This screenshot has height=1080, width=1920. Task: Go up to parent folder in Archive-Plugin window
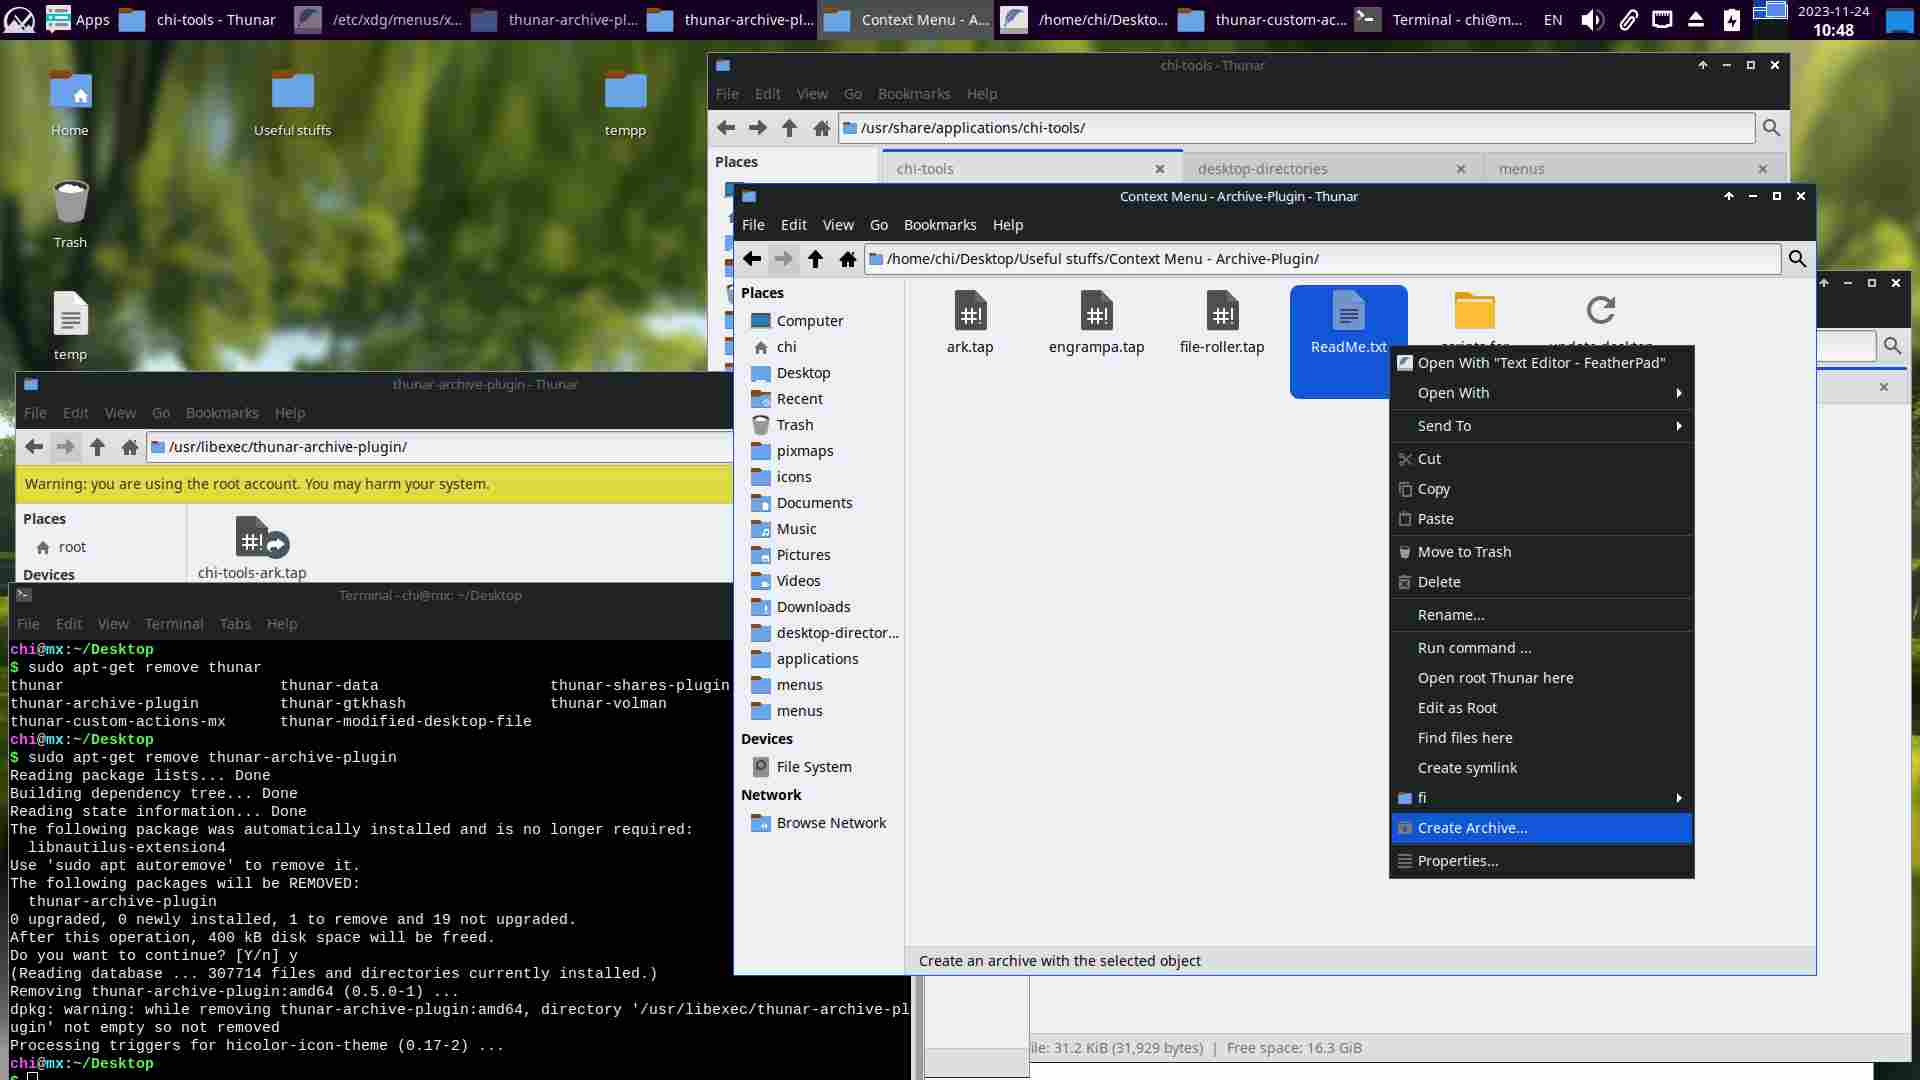[x=815, y=259]
